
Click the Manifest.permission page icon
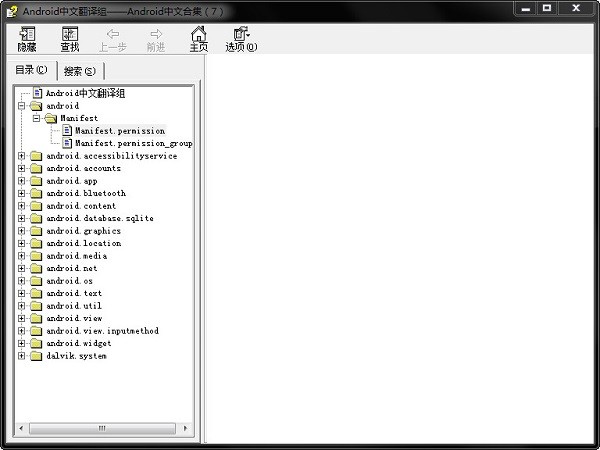tap(67, 131)
